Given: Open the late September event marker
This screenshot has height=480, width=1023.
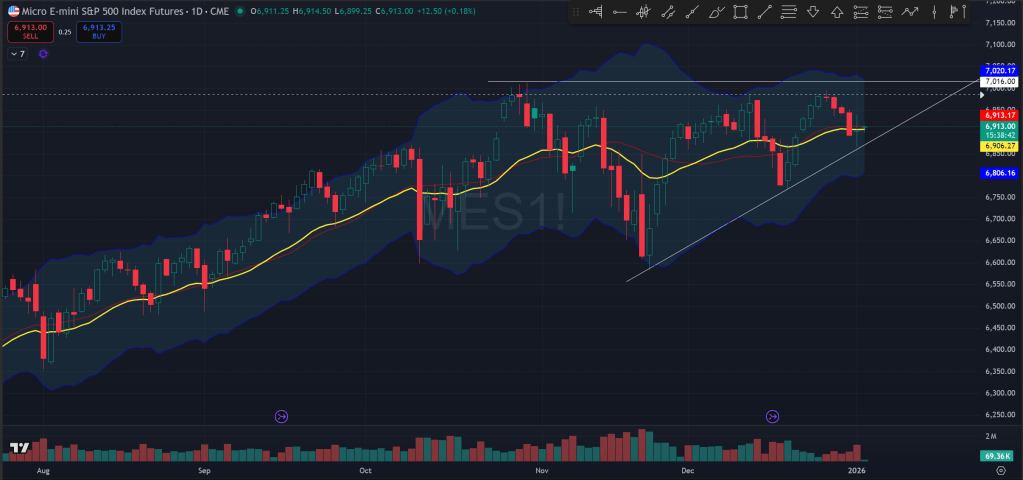Looking at the screenshot, I should pyautogui.click(x=280, y=416).
